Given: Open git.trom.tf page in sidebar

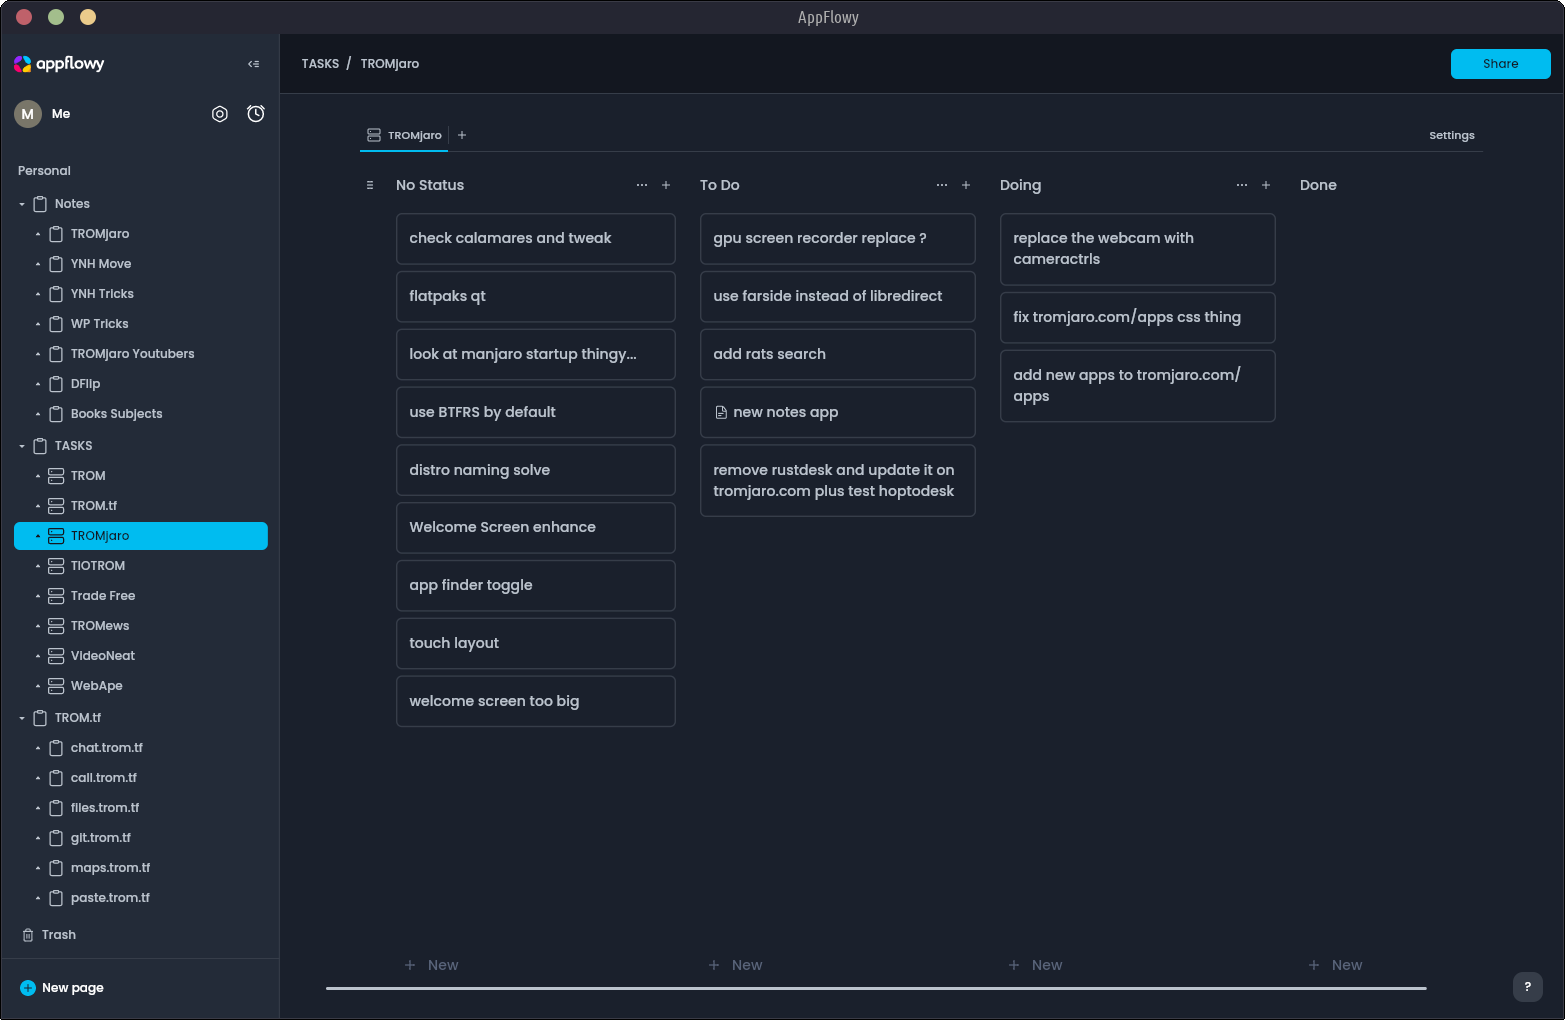Looking at the screenshot, I should point(141,838).
